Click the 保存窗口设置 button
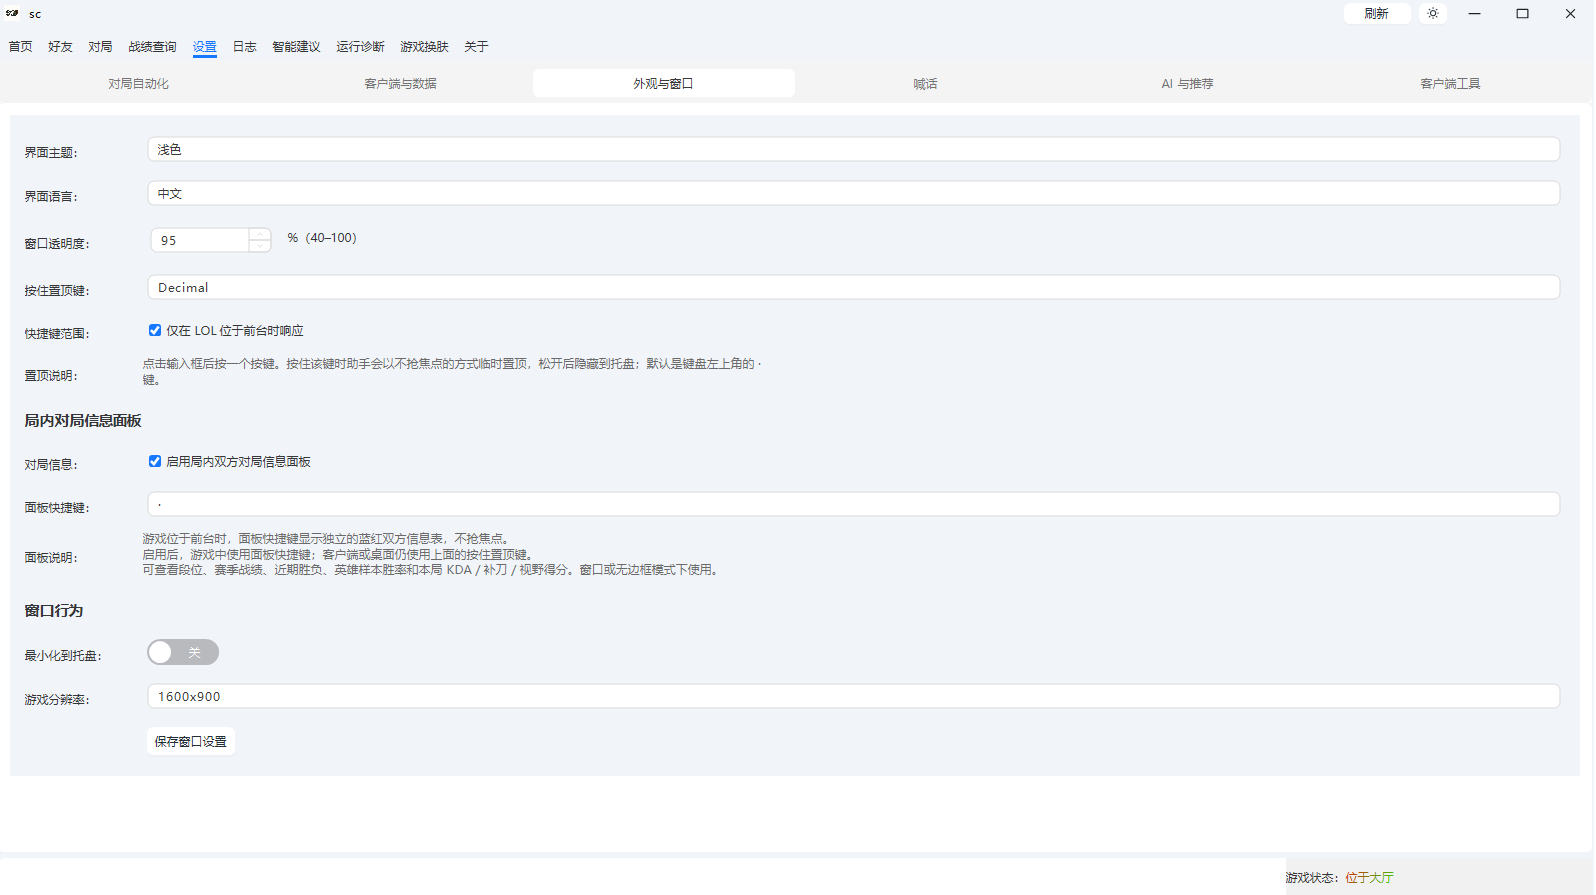This screenshot has width=1596, height=895. tap(191, 741)
